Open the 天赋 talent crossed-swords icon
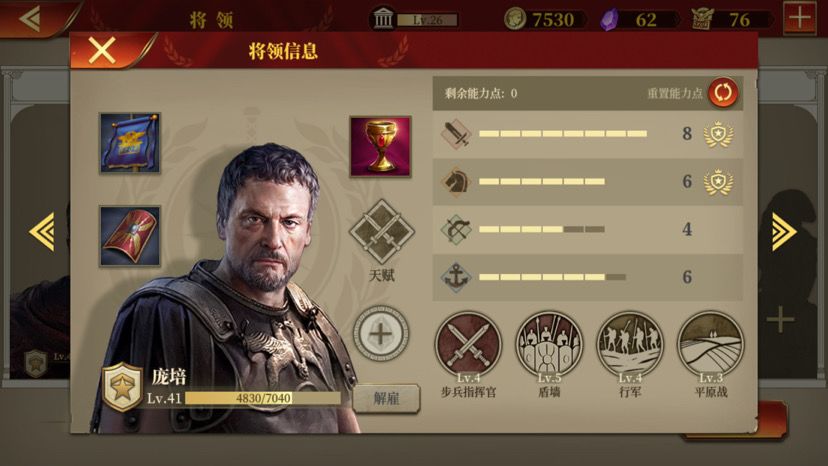The image size is (828, 466). click(x=381, y=232)
